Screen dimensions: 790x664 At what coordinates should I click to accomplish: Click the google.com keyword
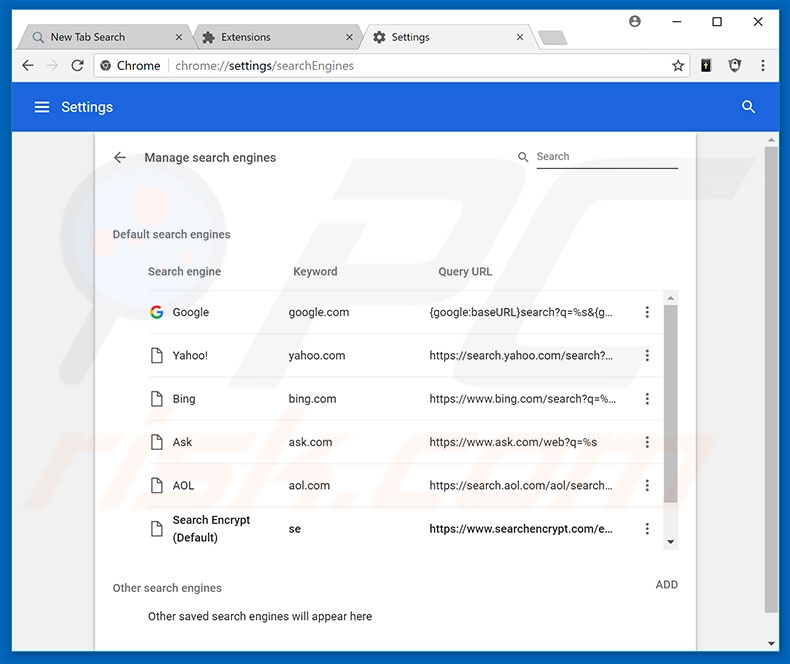click(318, 312)
